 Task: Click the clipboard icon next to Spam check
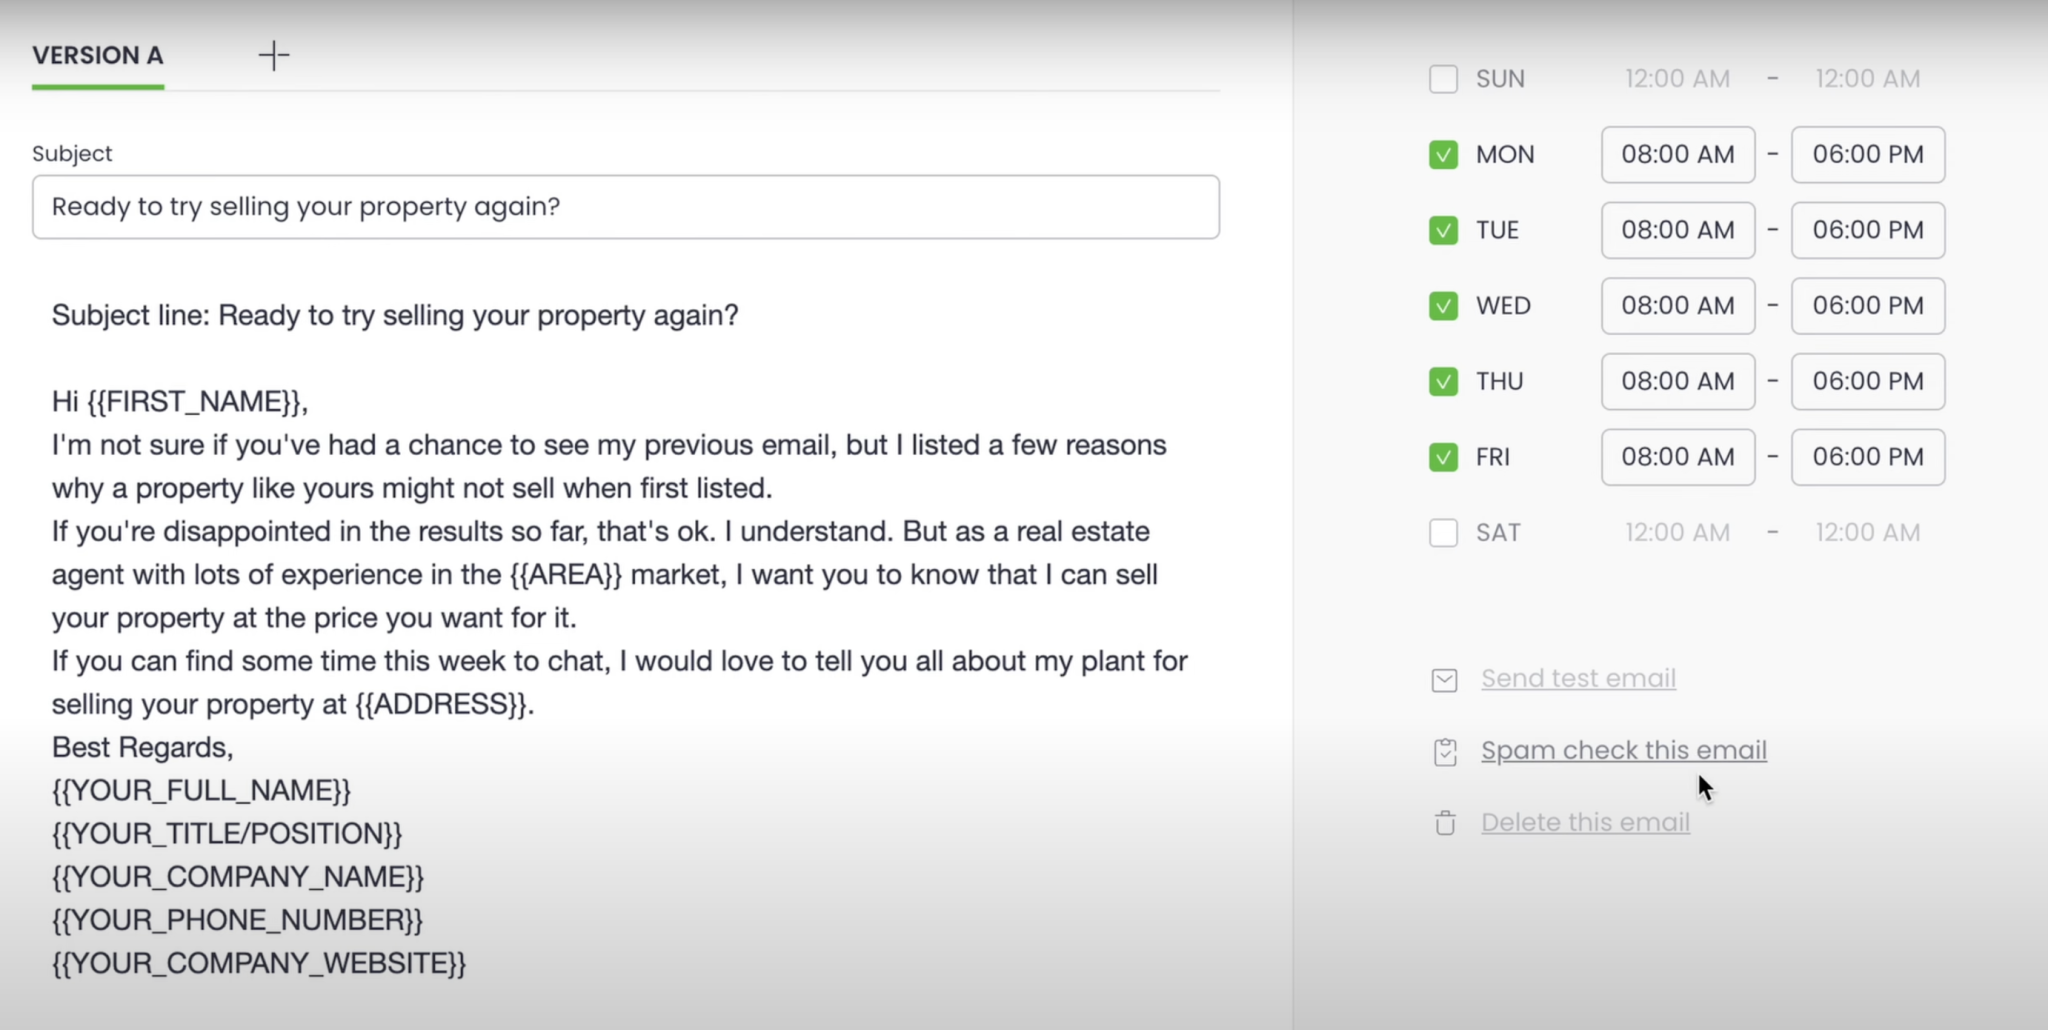1443,751
